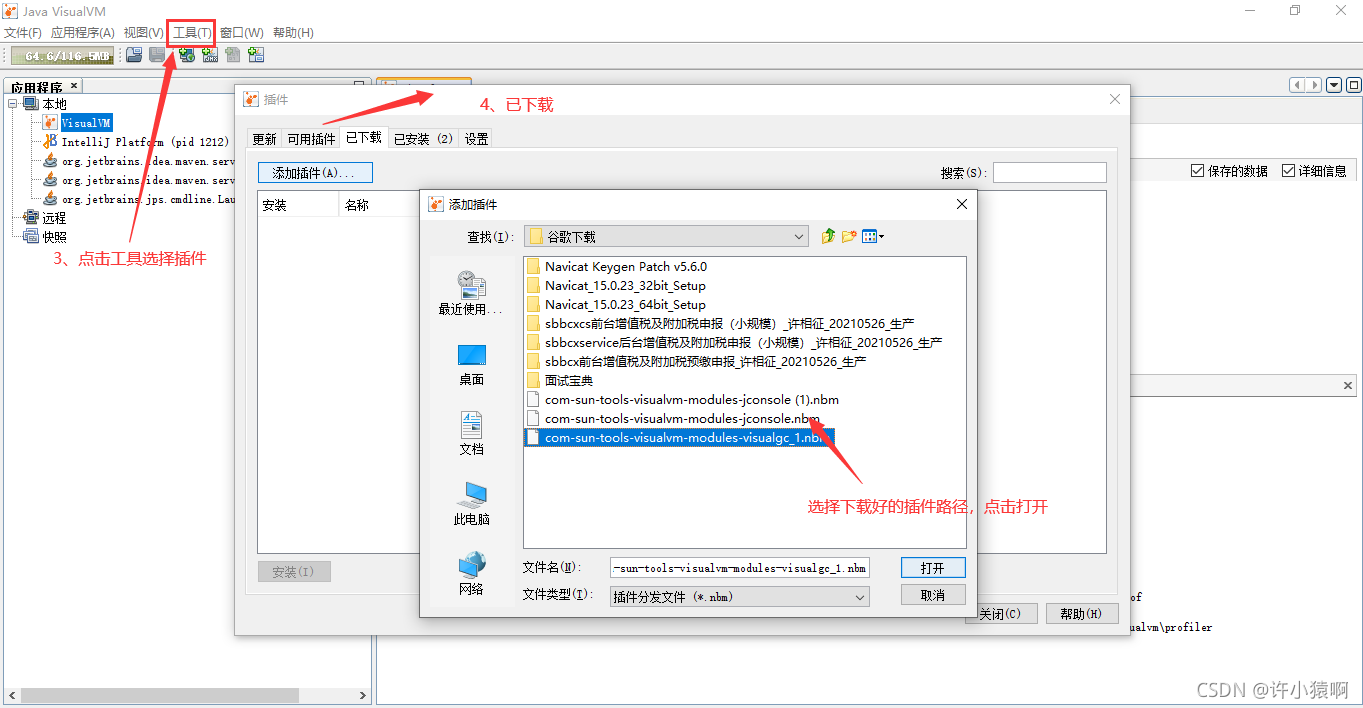The width and height of the screenshot is (1363, 708).
Task: Maximize the editor window icon at top right
Action: [x=1353, y=85]
